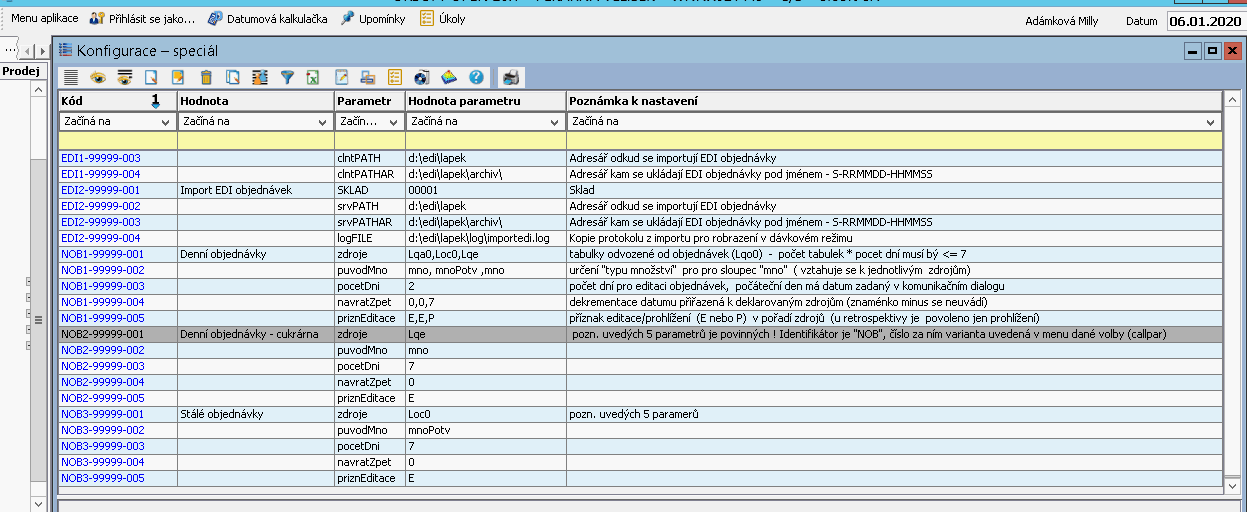Open the Menu aplikace menu
The width and height of the screenshot is (1247, 512).
pyautogui.click(x=44, y=19)
